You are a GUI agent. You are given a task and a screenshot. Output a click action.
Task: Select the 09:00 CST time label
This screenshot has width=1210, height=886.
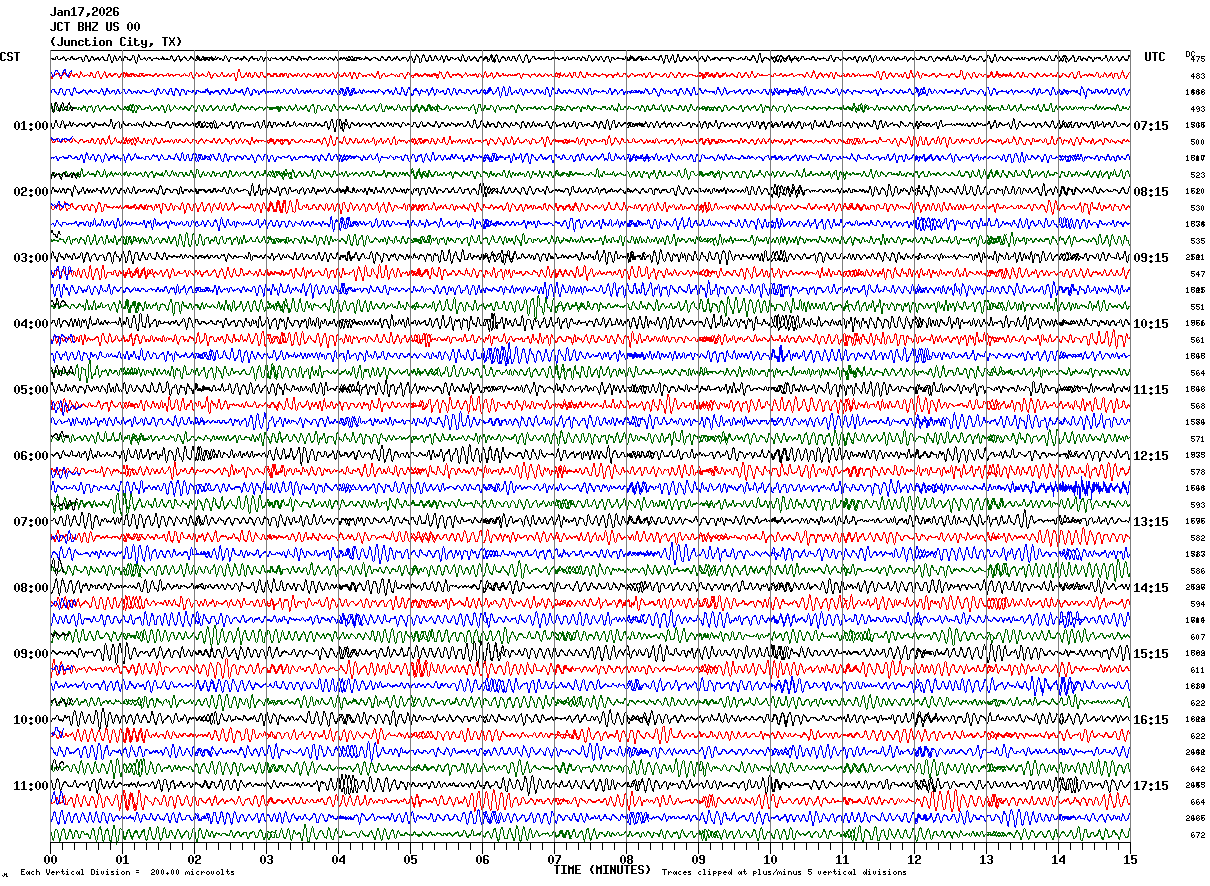click(x=30, y=654)
